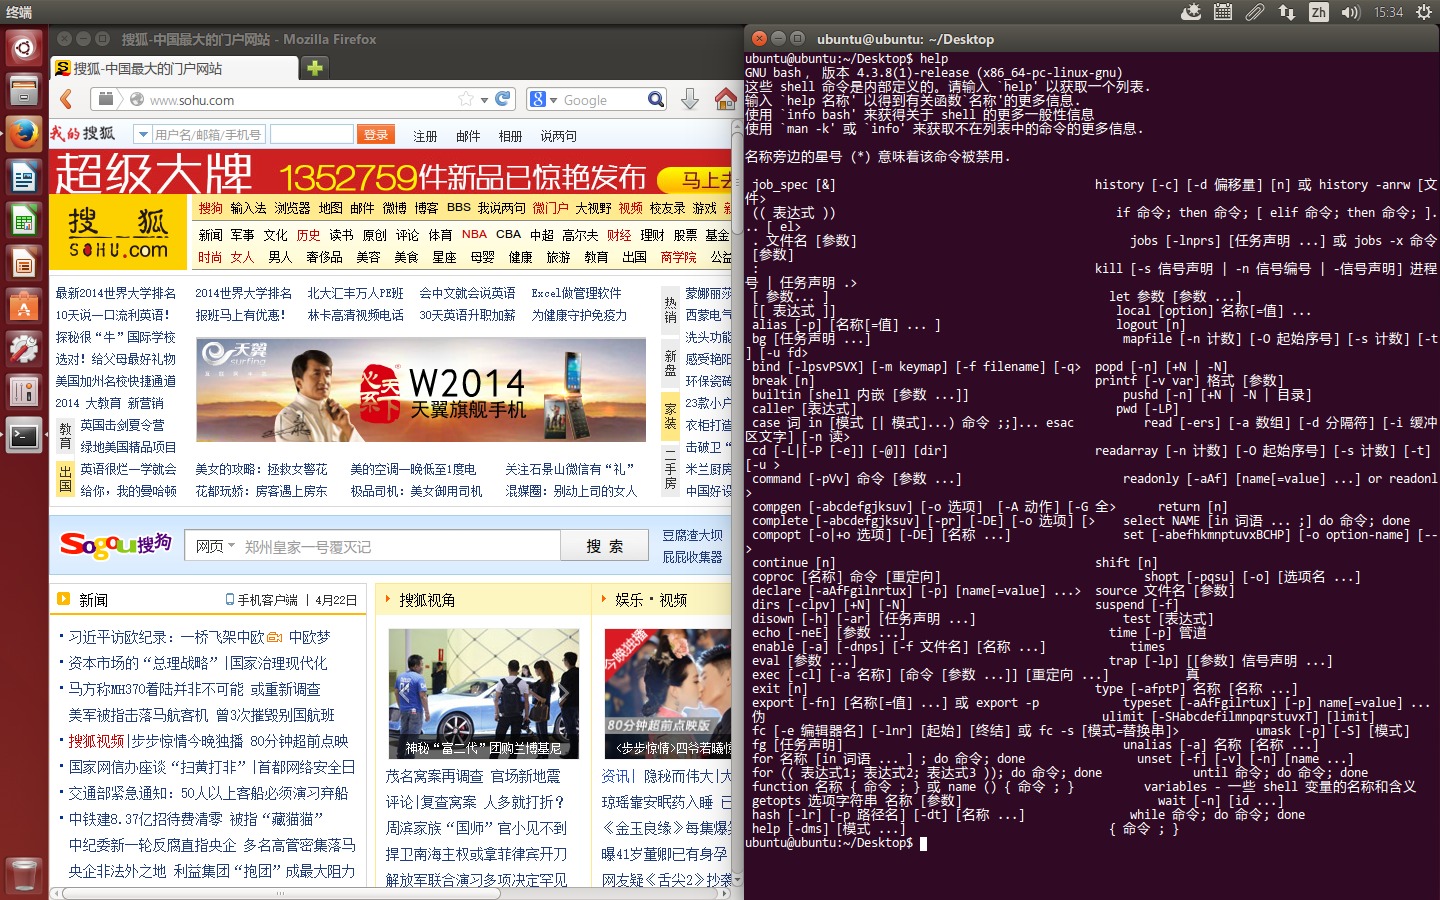
Task: Click the 搜狐视角 car show thumbnail
Action: point(483,693)
